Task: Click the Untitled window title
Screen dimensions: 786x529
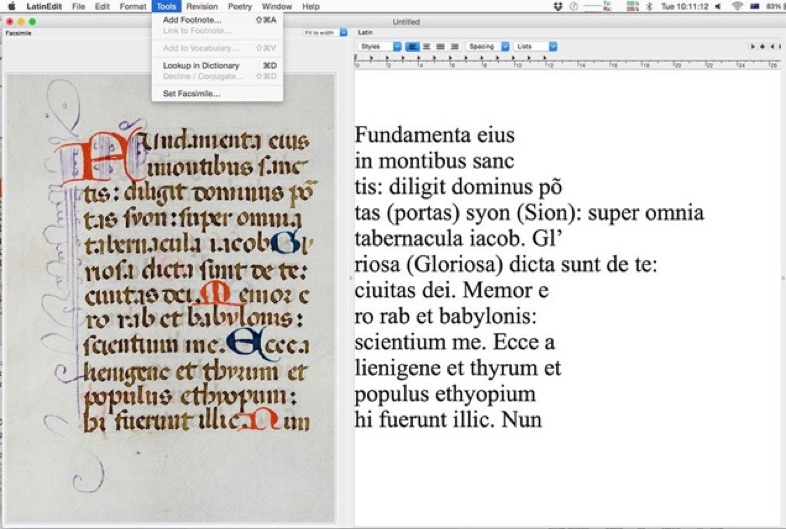Action: pyautogui.click(x=406, y=22)
